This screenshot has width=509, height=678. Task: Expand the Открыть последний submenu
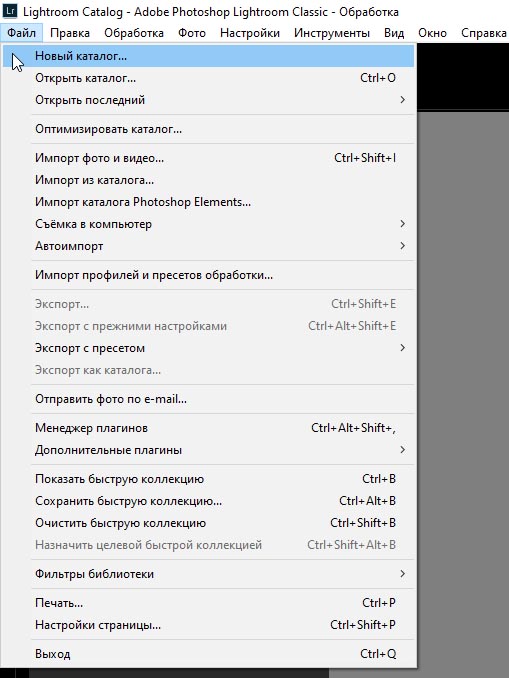point(208,100)
